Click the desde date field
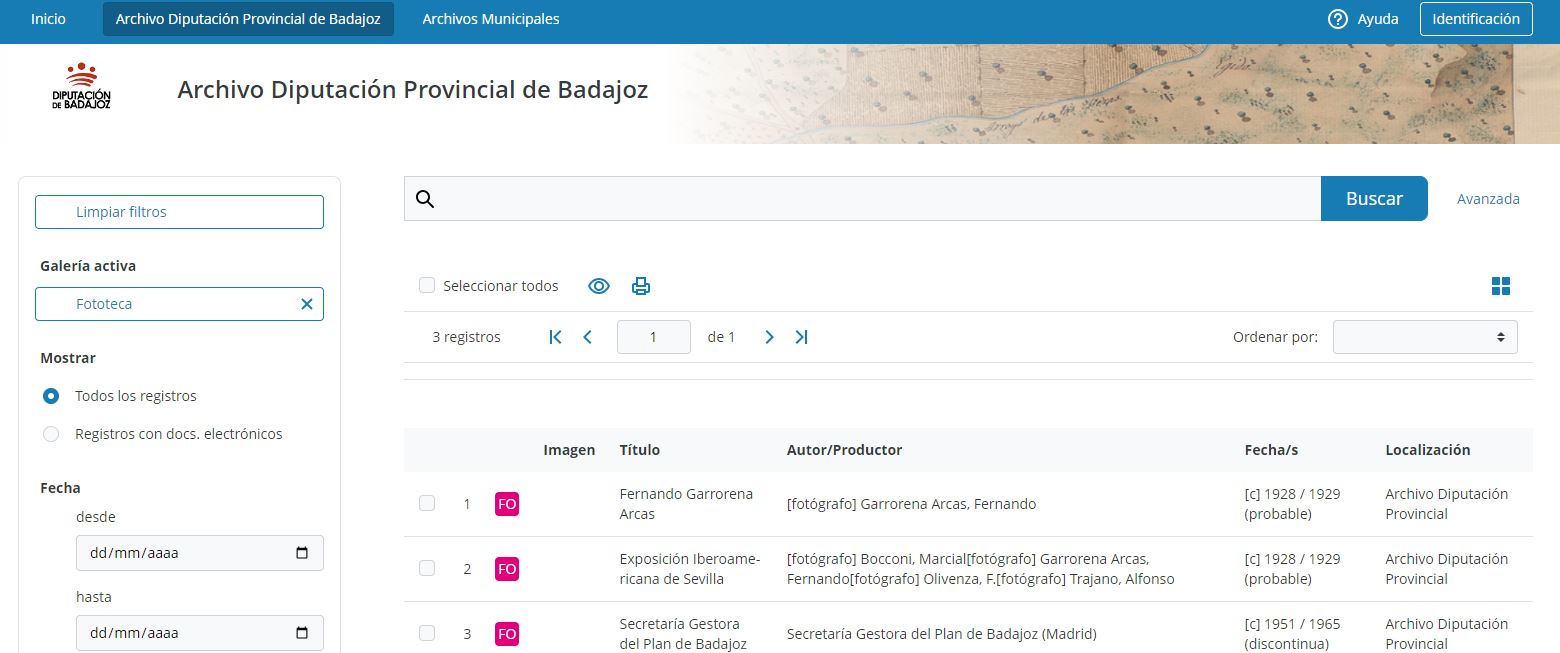Viewport: 1560px width, 653px height. [199, 552]
